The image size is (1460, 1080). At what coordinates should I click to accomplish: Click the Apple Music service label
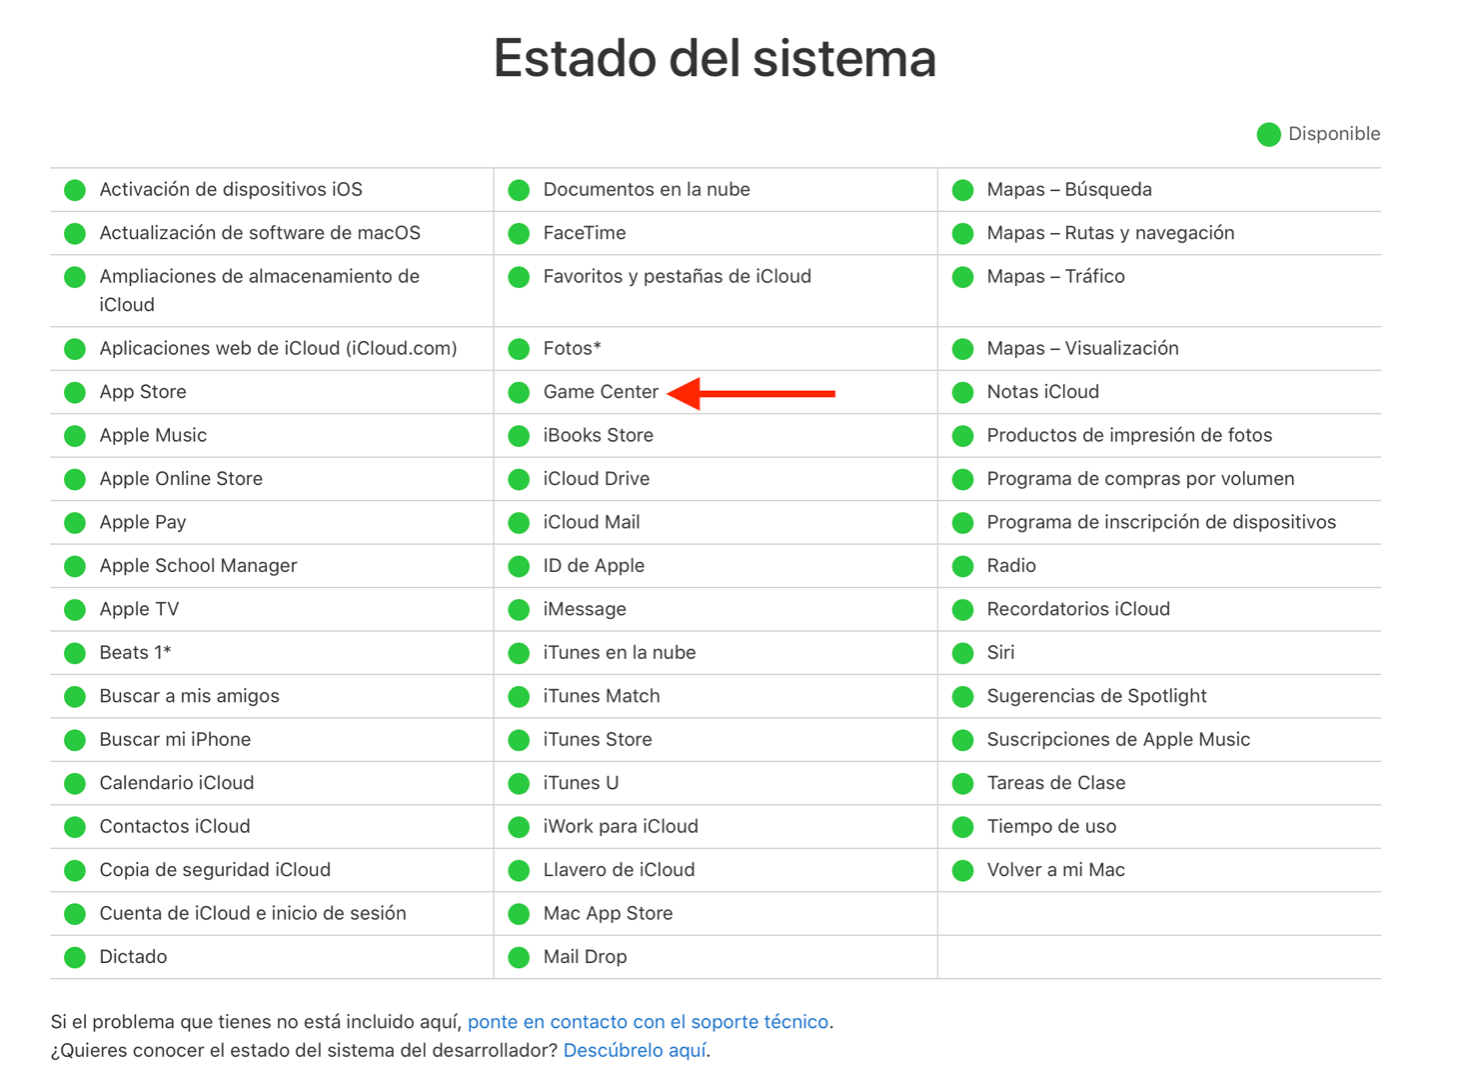[153, 436]
